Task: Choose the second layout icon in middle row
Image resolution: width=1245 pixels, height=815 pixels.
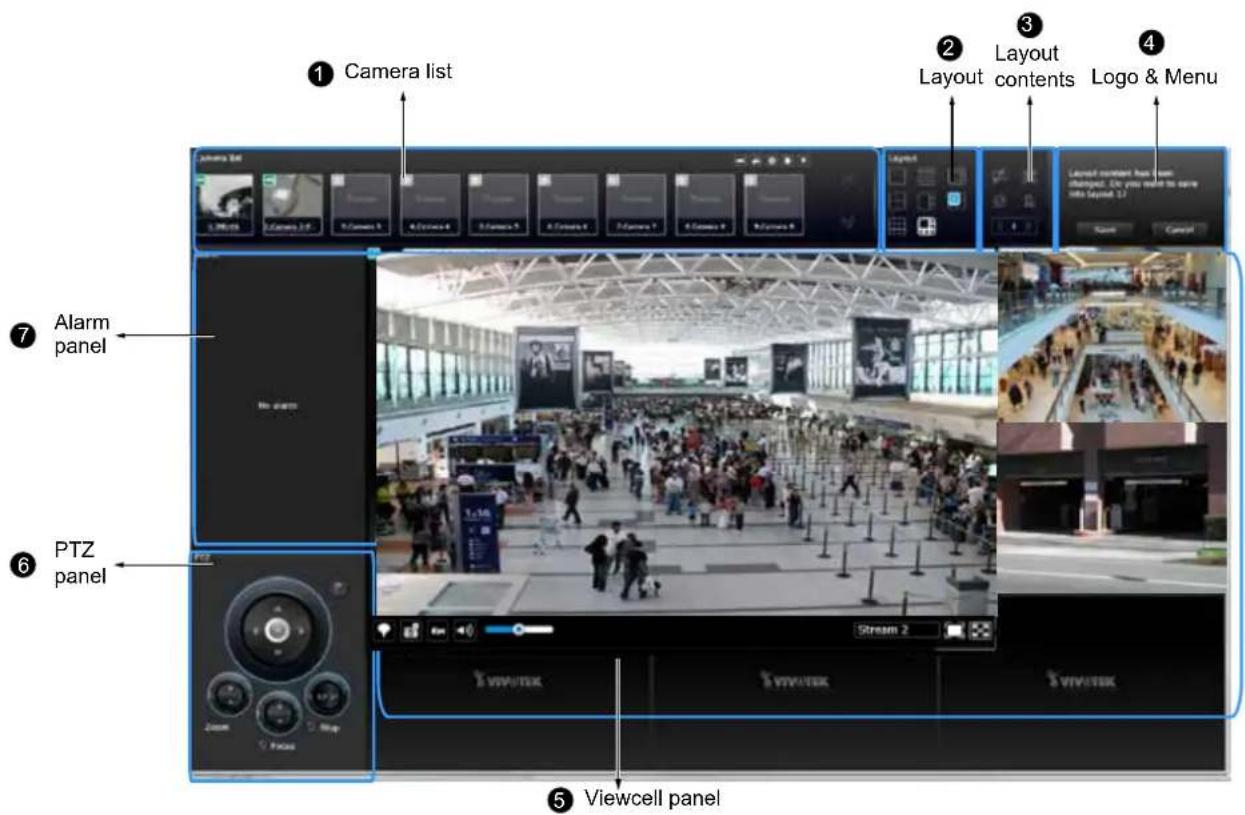Action: coord(926,201)
